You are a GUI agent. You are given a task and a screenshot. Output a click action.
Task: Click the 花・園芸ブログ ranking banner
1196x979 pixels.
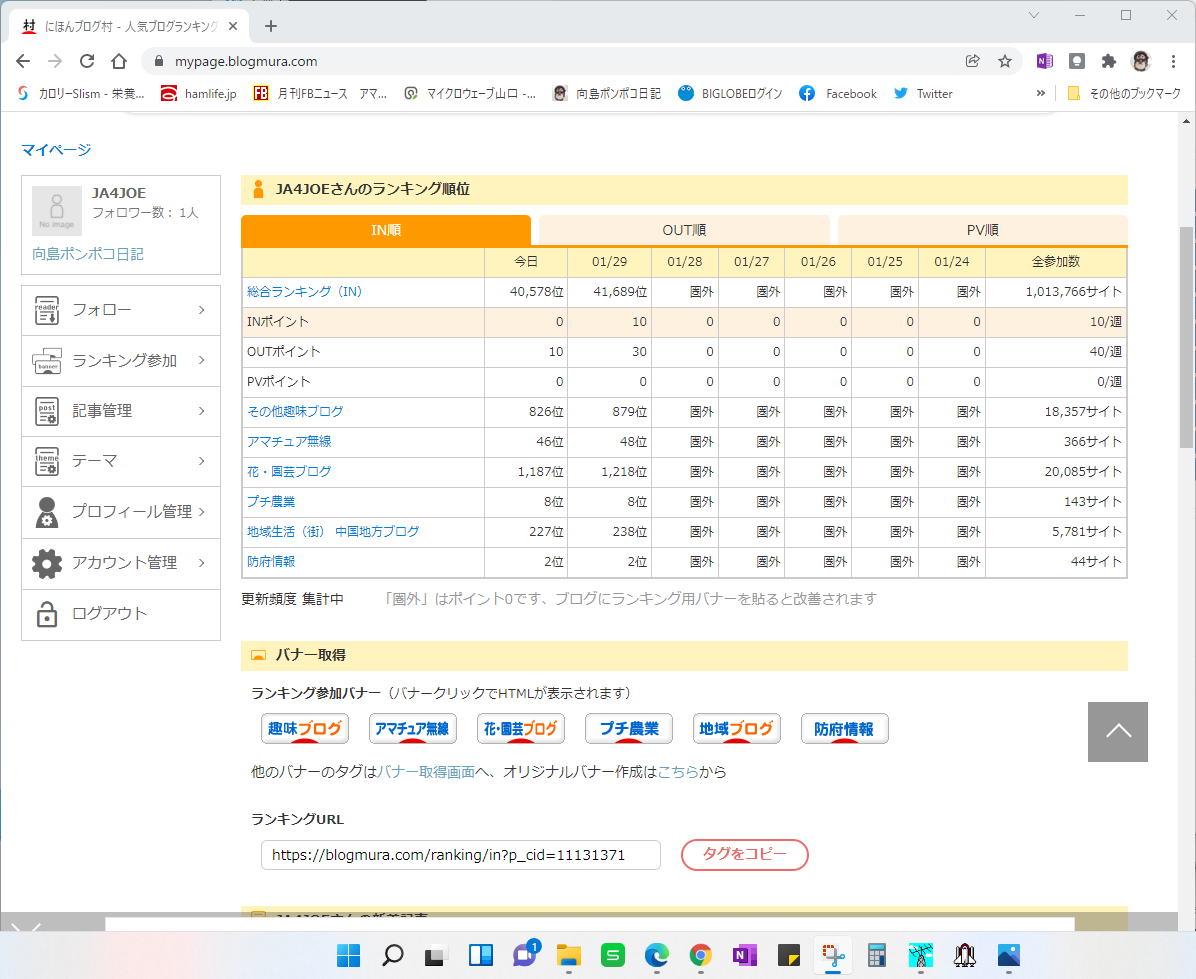click(x=521, y=728)
